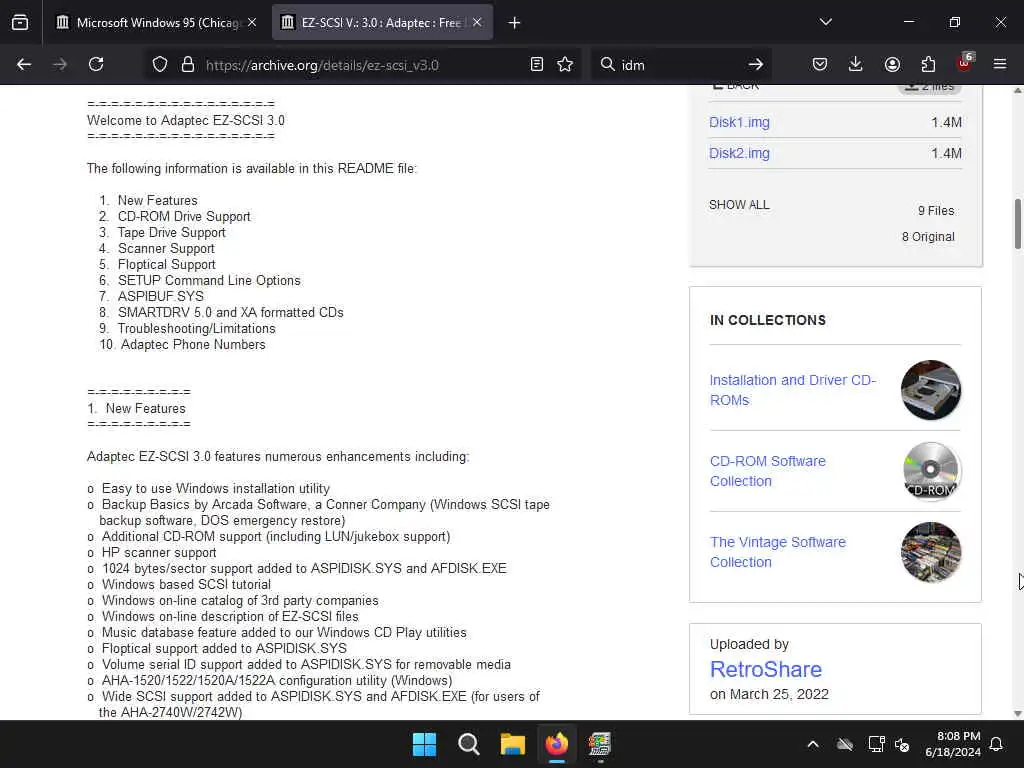1024x768 pixels.
Task: Click 'HP scanner support' bullet text
Action: (x=159, y=552)
